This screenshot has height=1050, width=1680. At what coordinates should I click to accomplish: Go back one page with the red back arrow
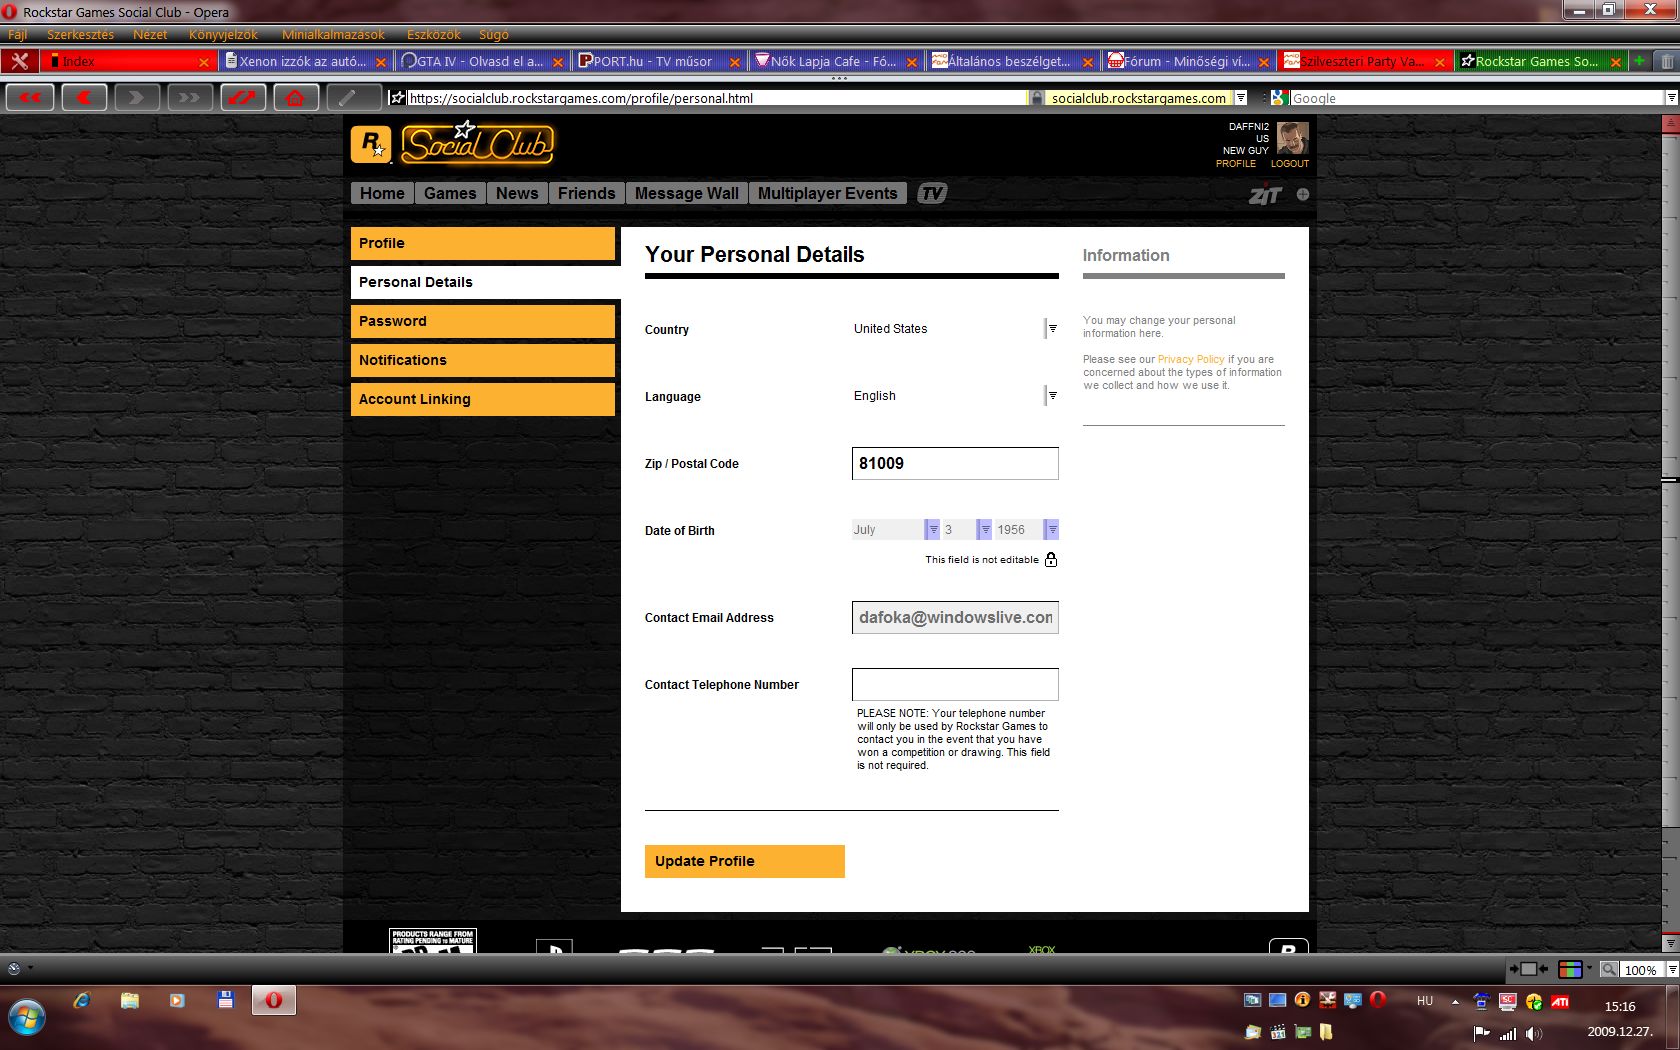coord(84,97)
